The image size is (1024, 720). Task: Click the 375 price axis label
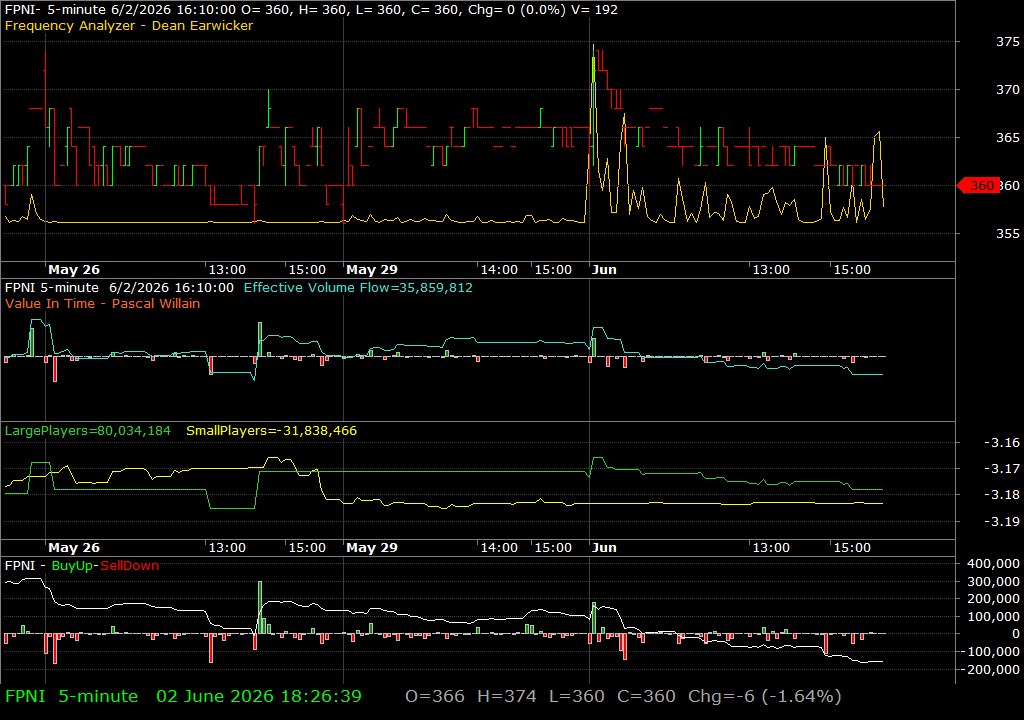[x=1007, y=42]
